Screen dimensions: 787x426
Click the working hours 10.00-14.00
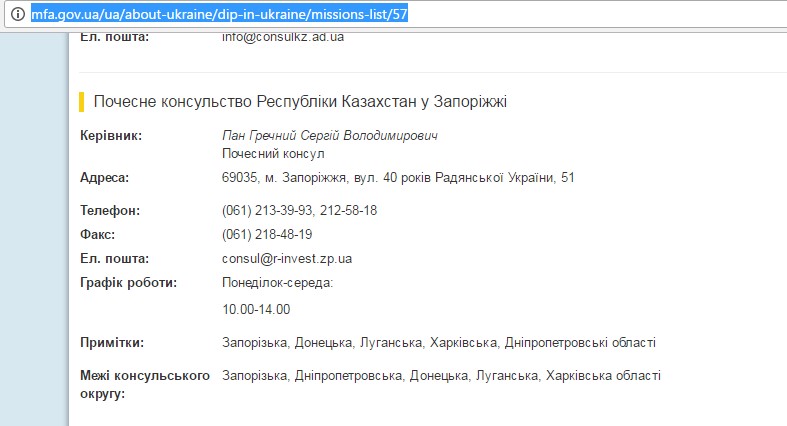click(256, 309)
